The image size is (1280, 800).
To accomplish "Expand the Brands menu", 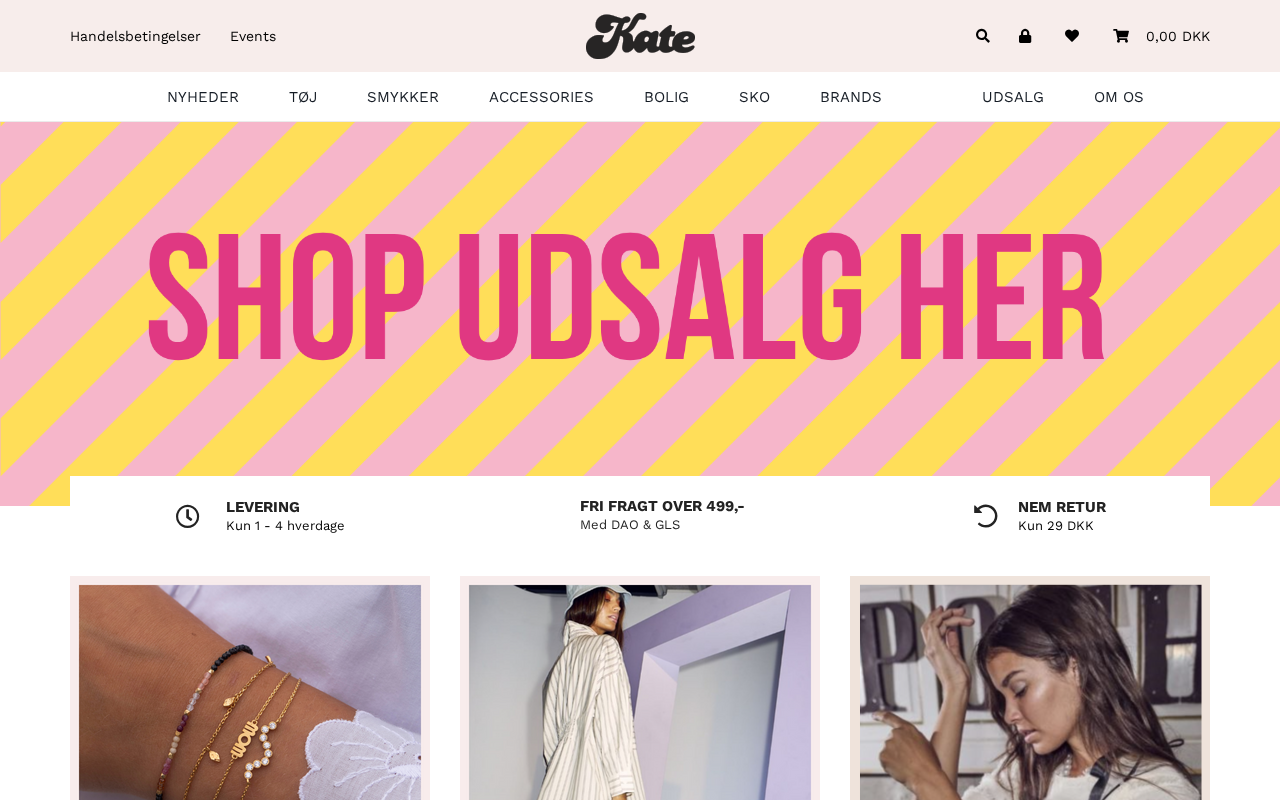I will pos(851,97).
